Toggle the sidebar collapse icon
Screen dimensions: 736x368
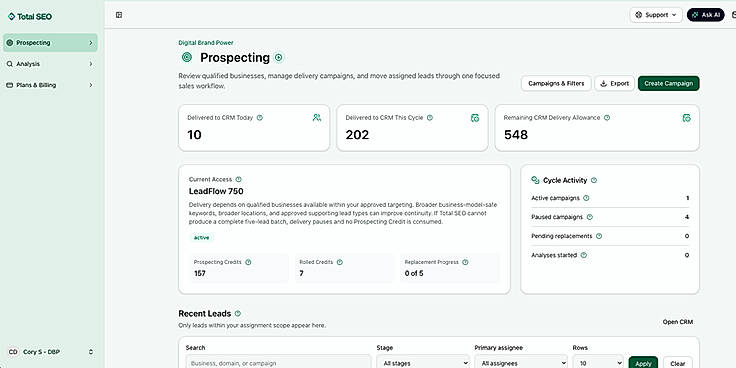tap(119, 15)
